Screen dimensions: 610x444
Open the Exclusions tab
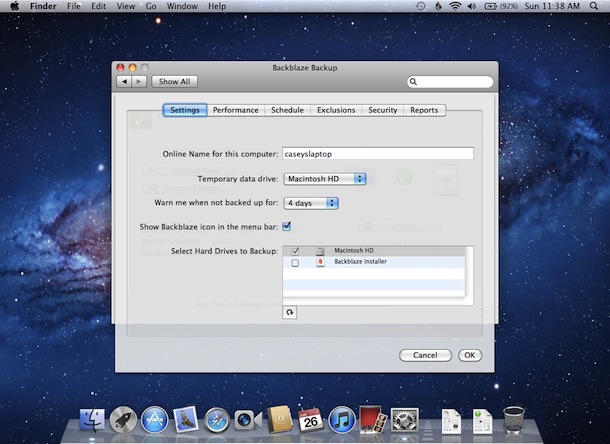[x=336, y=110]
